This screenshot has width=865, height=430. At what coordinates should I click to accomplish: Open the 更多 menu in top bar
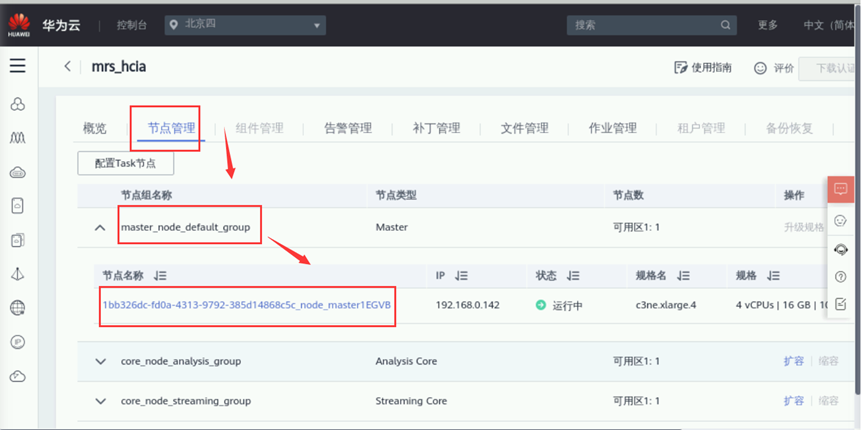(x=767, y=25)
